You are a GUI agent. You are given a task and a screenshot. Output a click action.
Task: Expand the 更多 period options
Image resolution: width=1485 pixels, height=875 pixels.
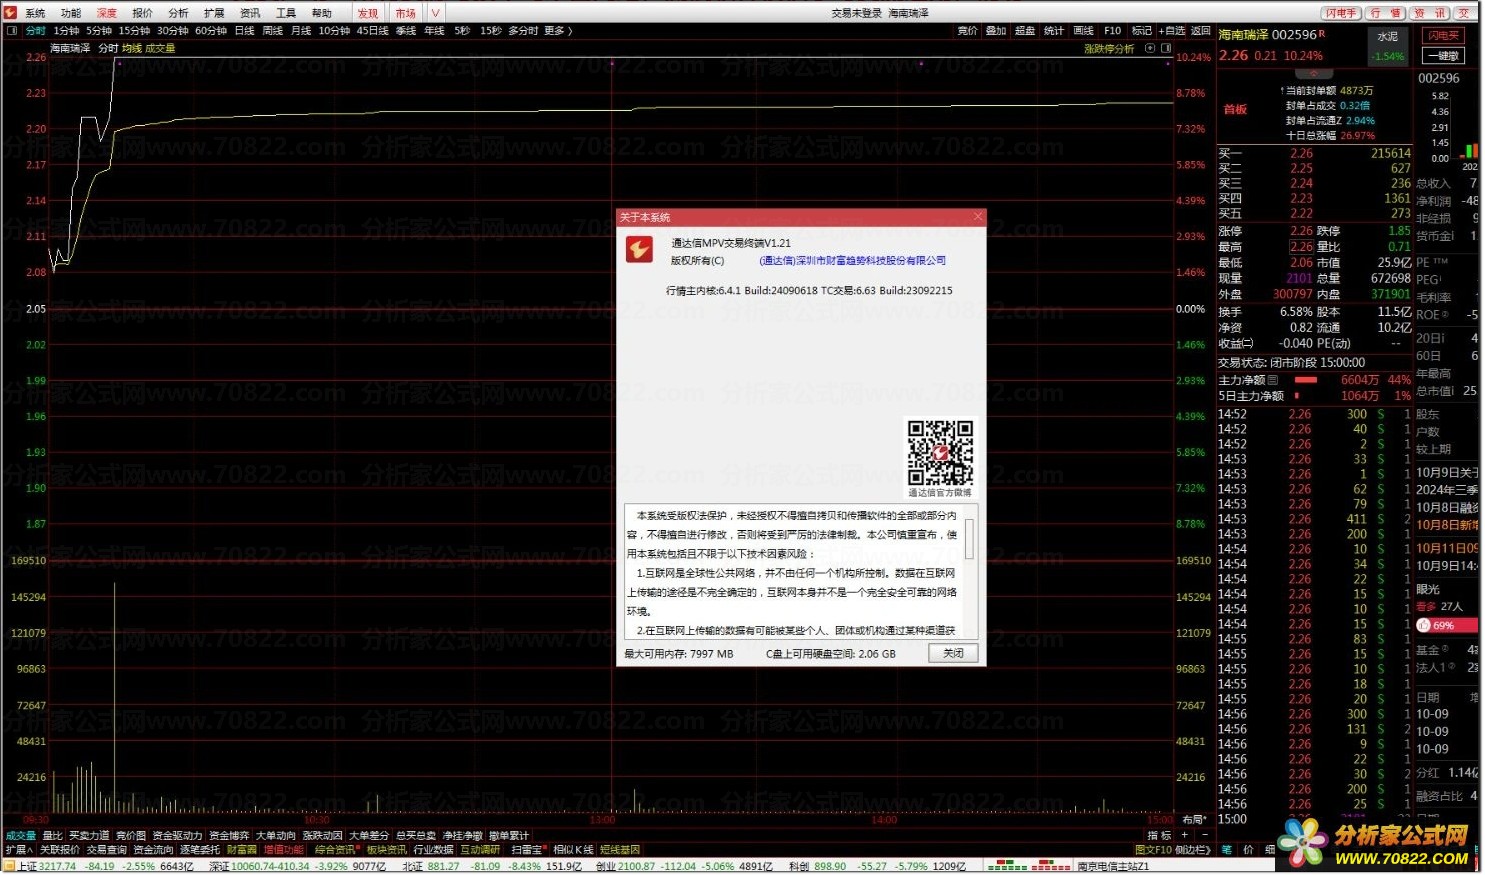point(558,31)
